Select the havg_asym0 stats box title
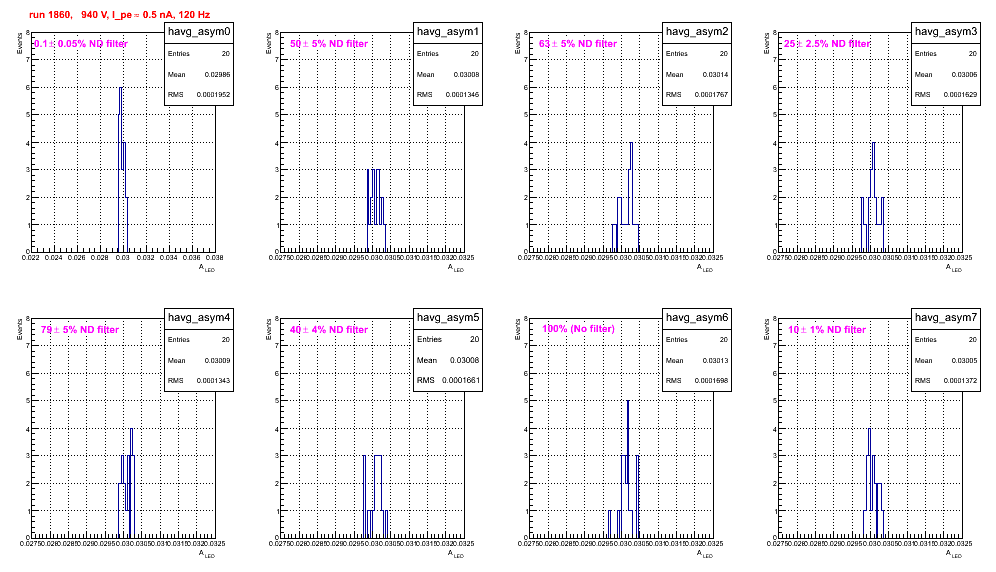This screenshot has width=996, height=572. (199, 32)
